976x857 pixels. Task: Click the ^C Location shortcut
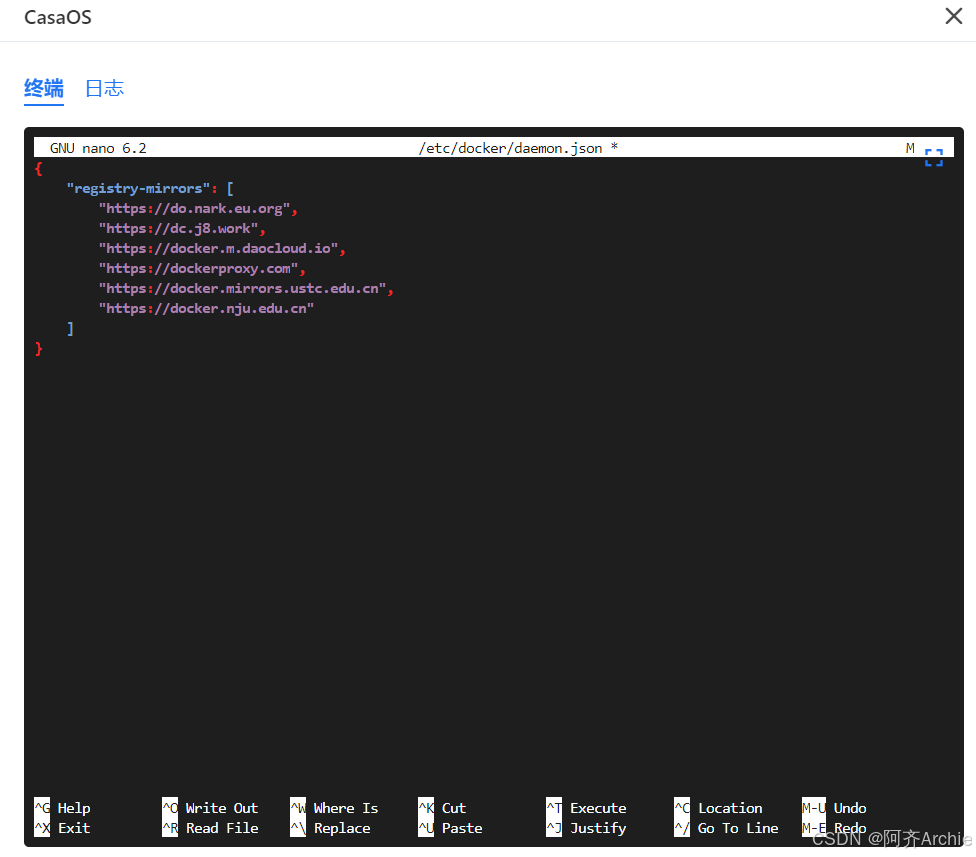[718, 808]
